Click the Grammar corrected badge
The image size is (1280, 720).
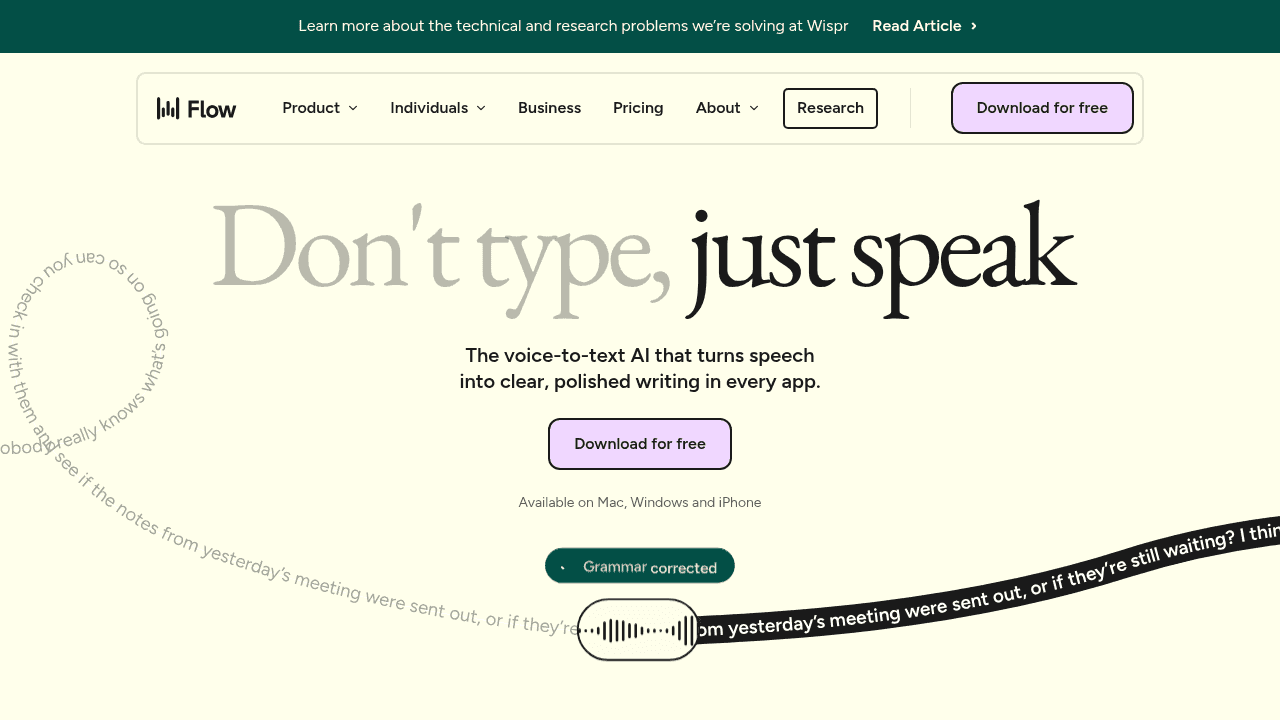coord(640,566)
